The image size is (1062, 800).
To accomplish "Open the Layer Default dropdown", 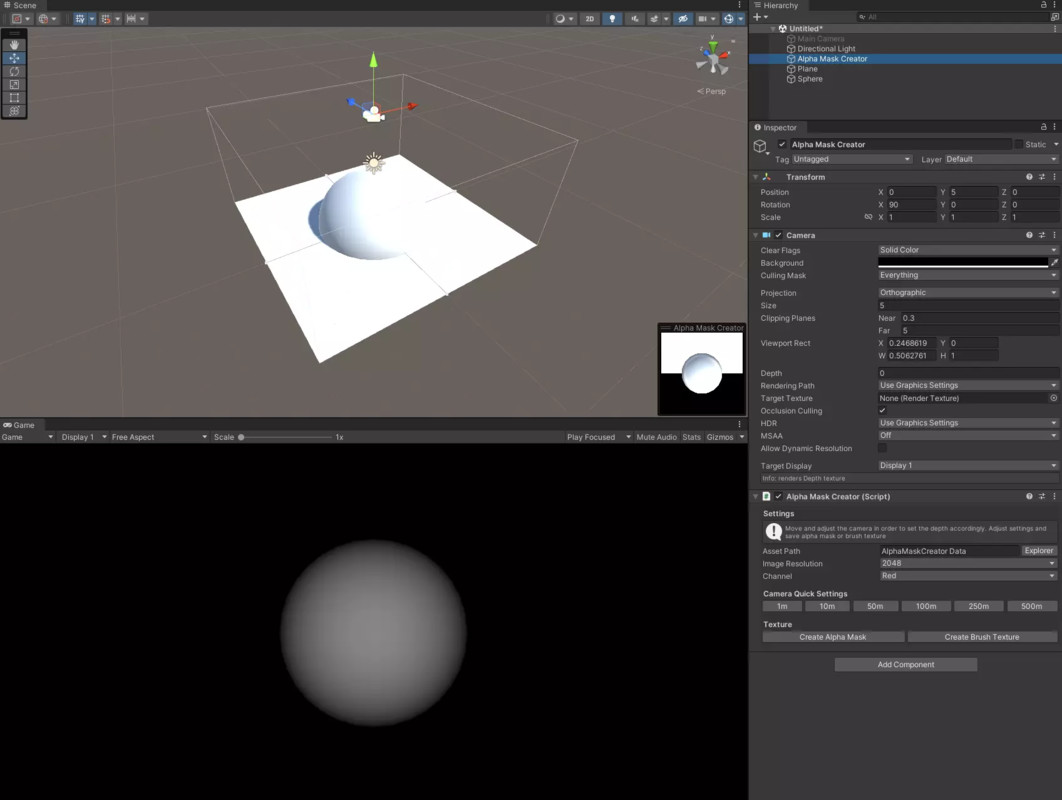I will (1001, 159).
